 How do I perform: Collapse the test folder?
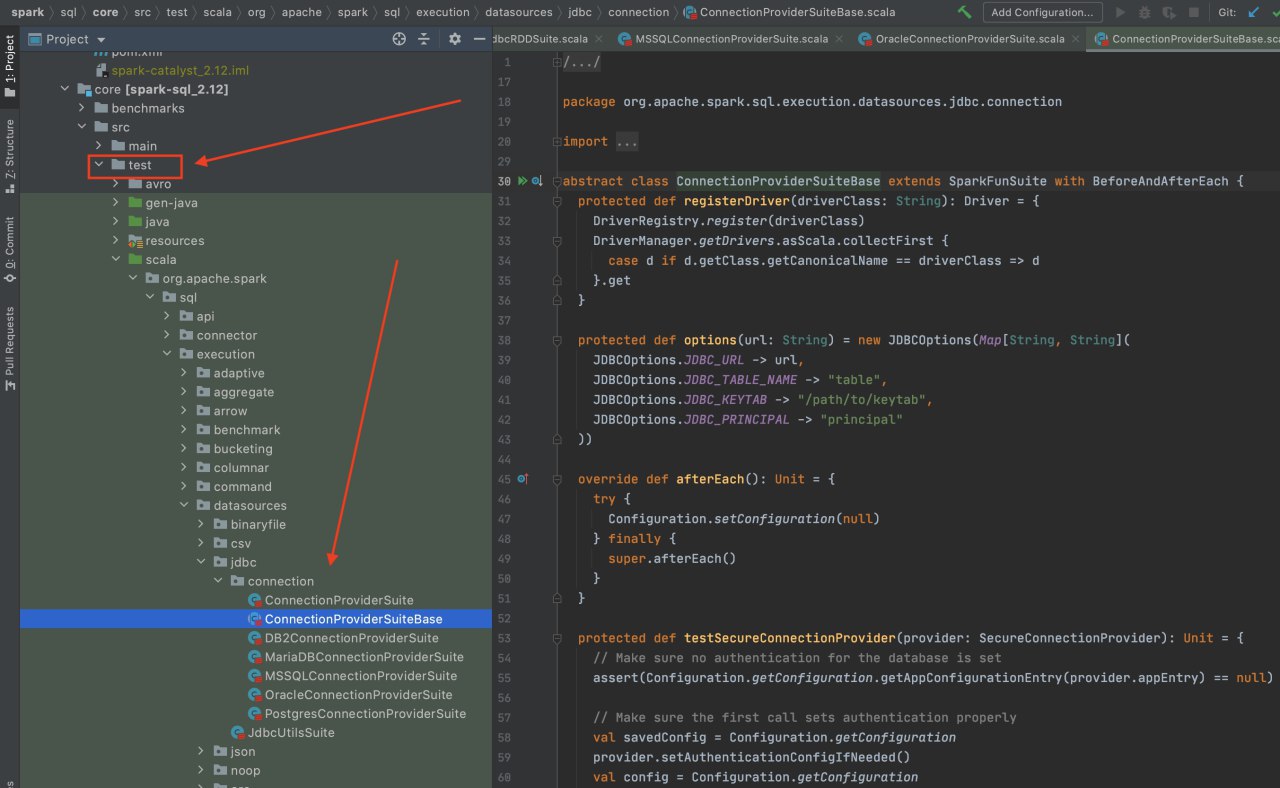[99, 165]
